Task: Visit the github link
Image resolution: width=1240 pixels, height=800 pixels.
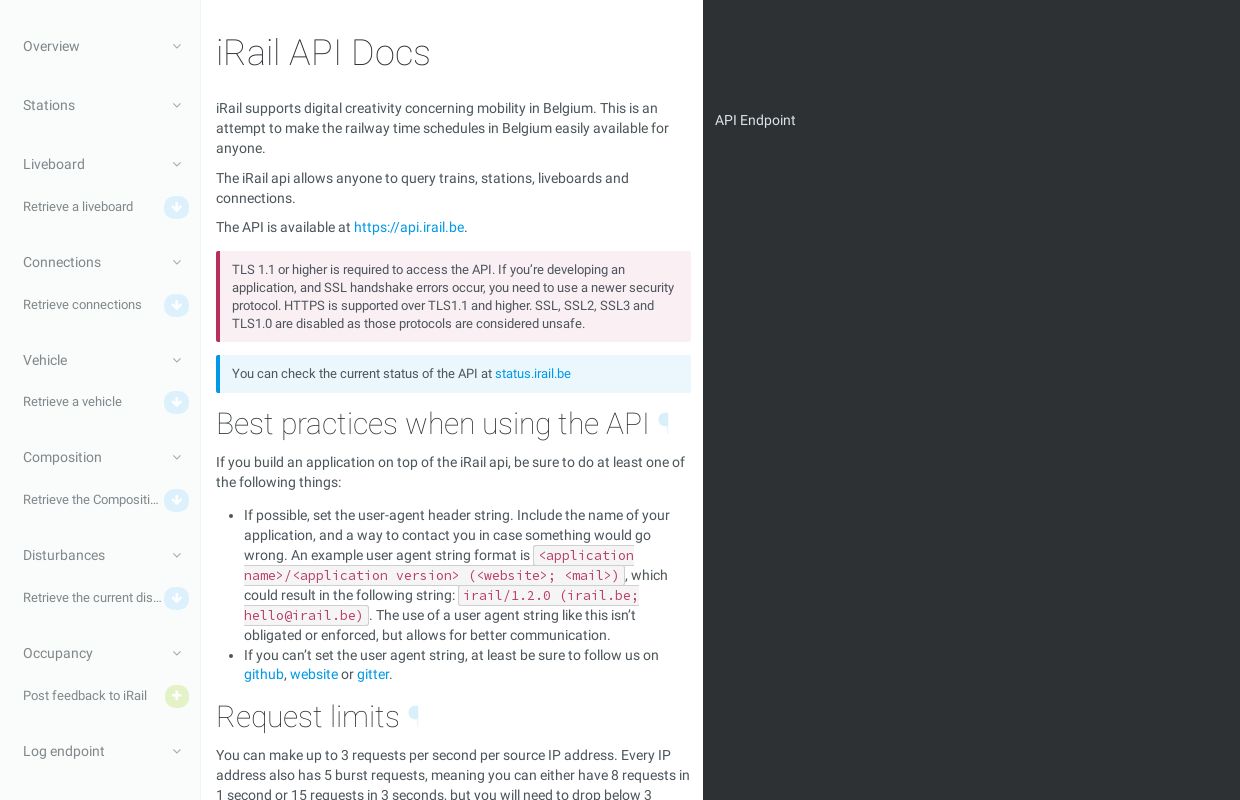Action: (x=264, y=674)
